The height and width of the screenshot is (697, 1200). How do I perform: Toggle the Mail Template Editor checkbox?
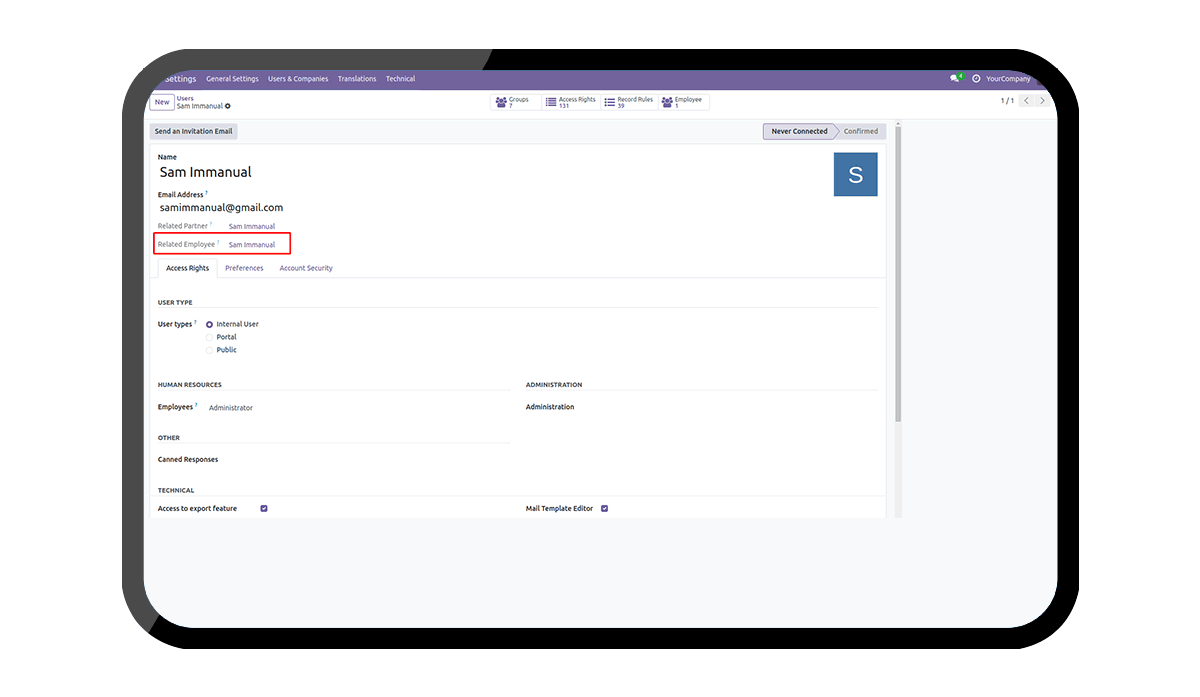[x=604, y=509]
